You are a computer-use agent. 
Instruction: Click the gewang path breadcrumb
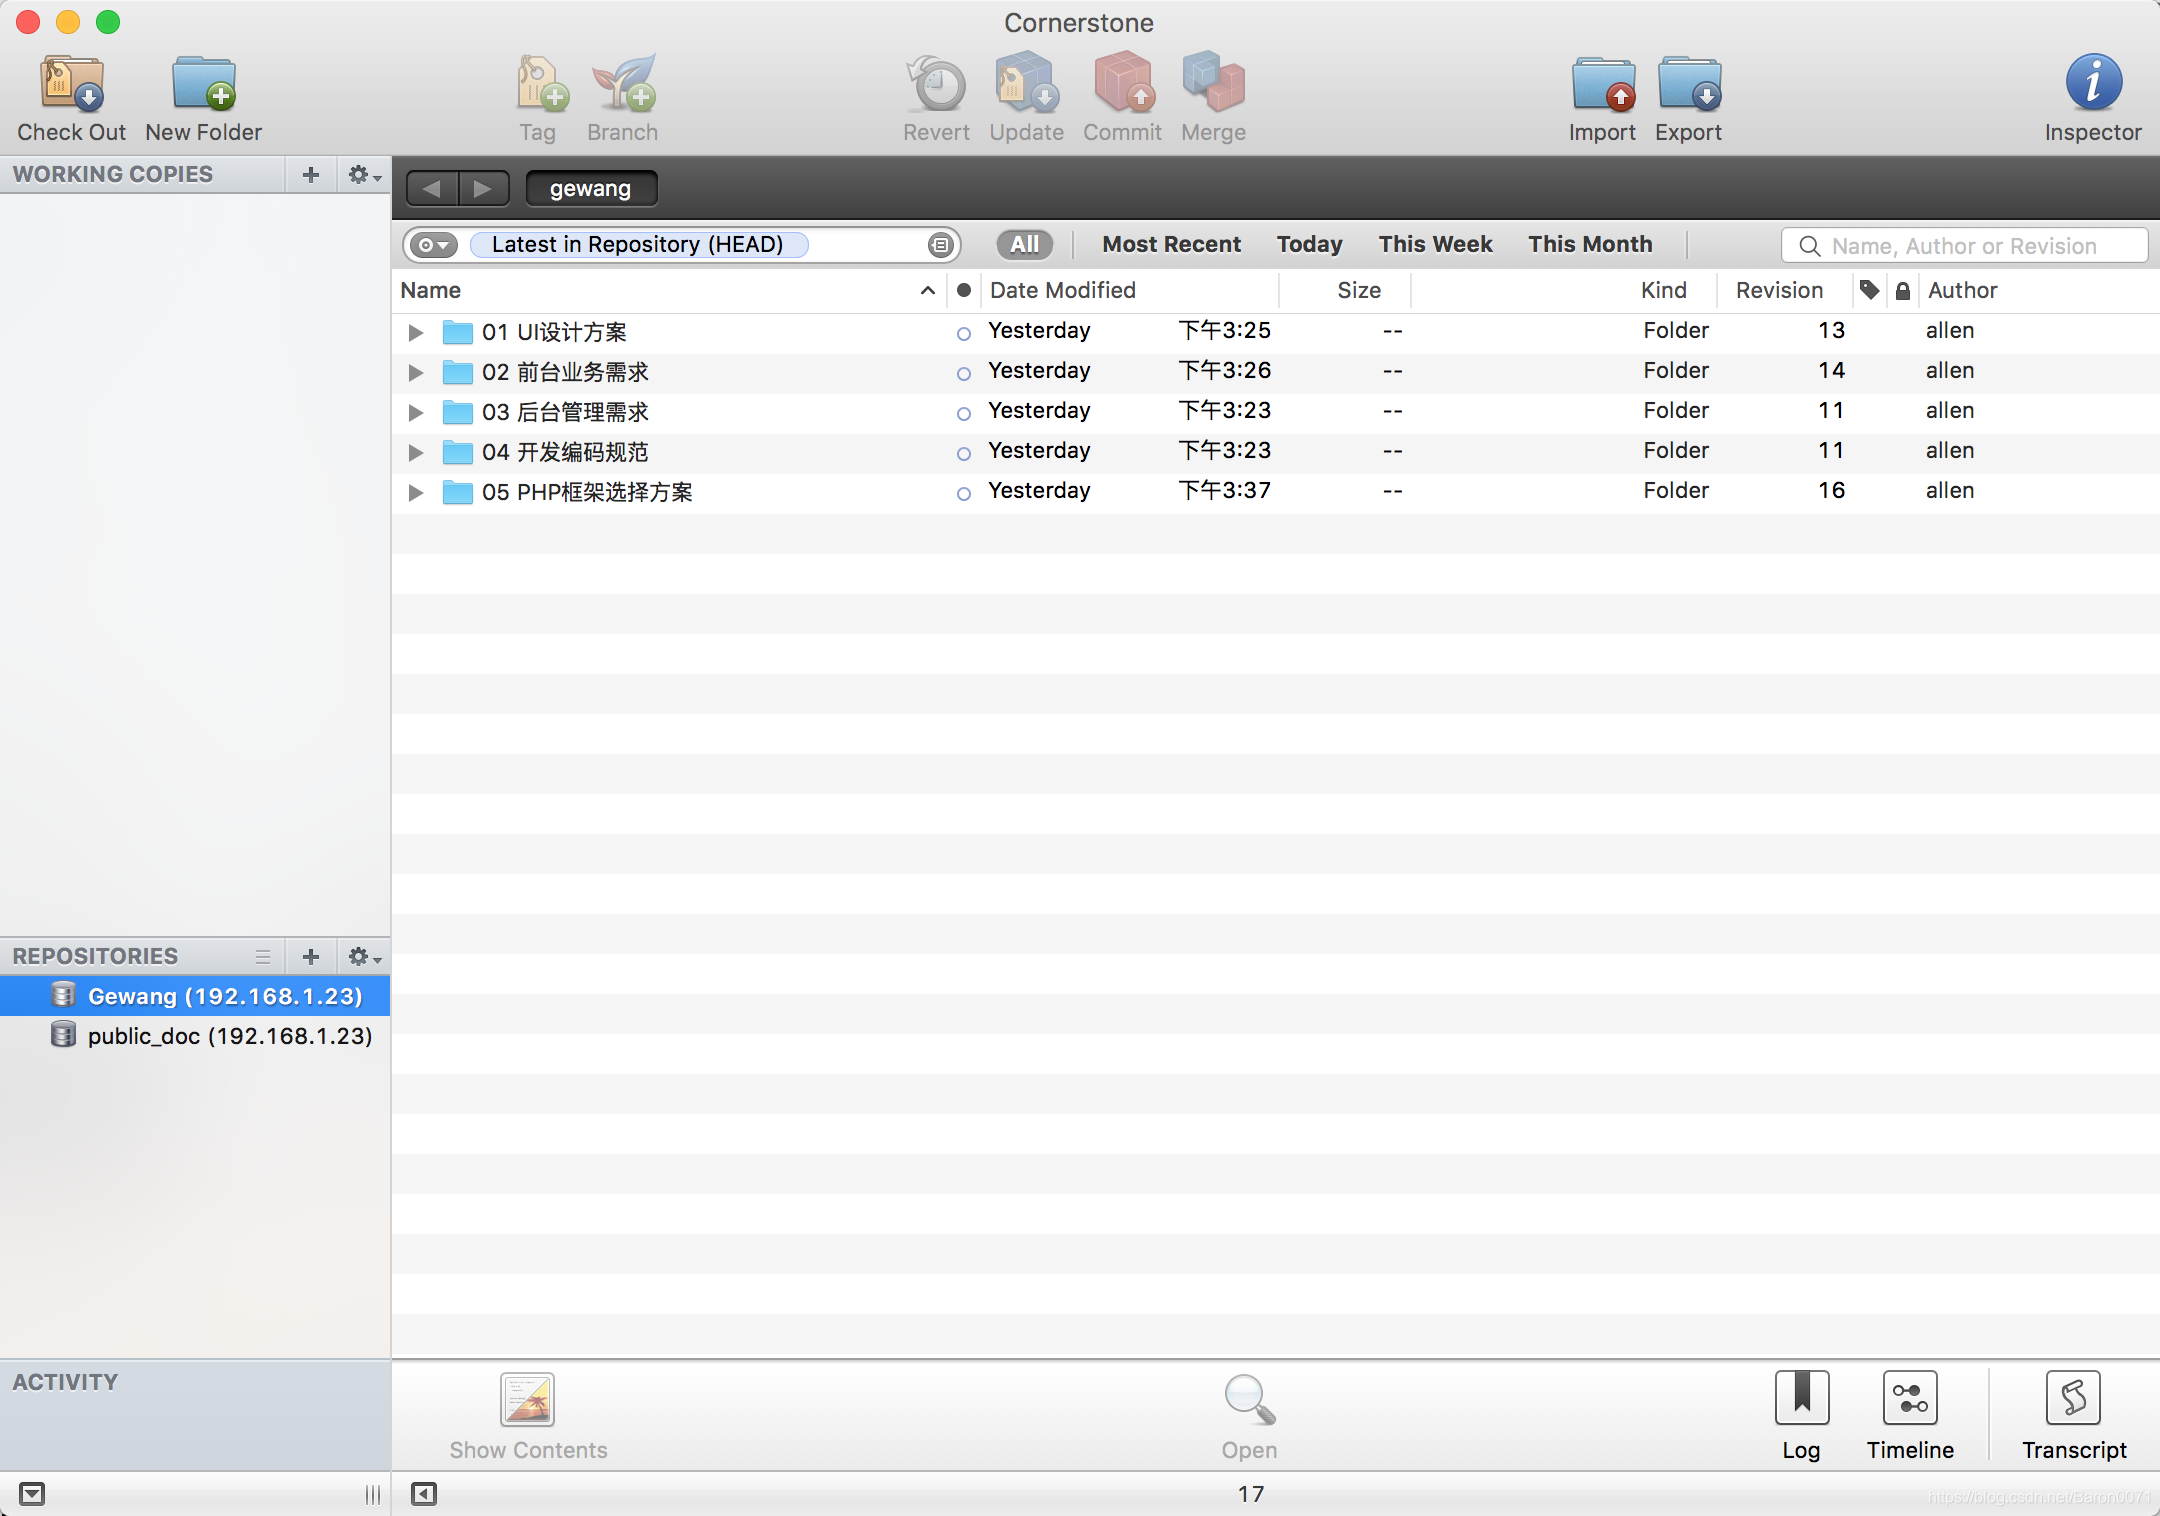(591, 188)
